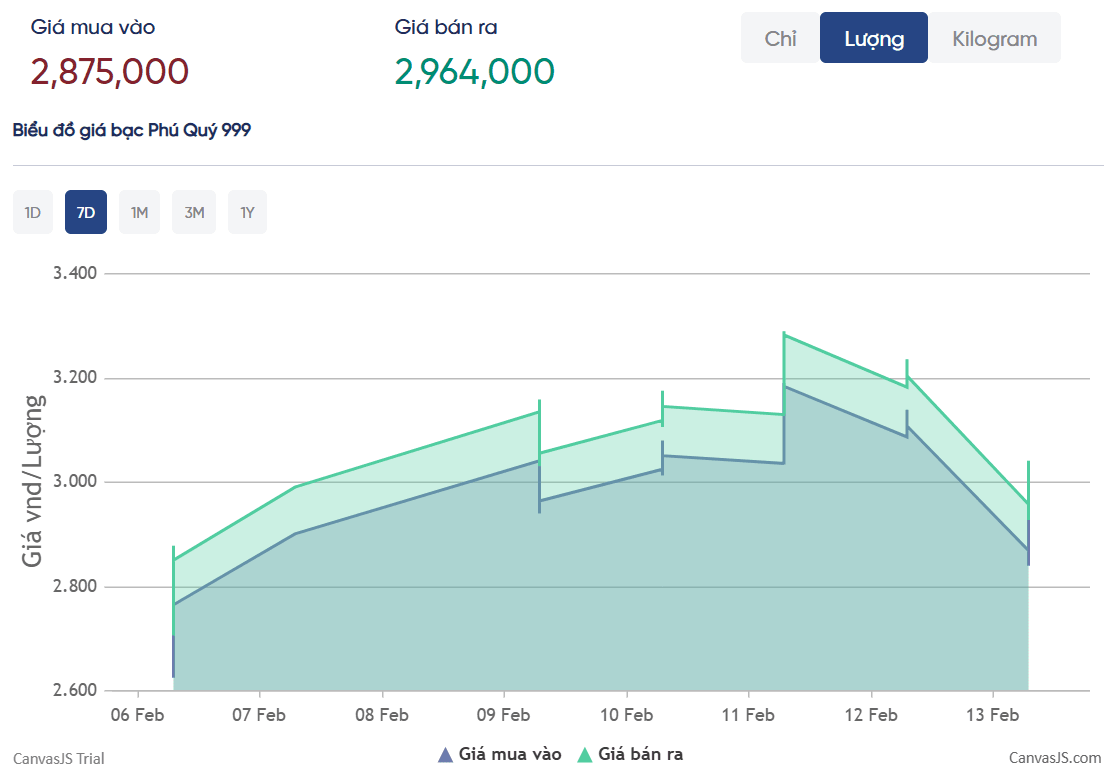Click the 11 Feb peak on chart
This screenshot has height=769, width=1108.
click(x=784, y=335)
